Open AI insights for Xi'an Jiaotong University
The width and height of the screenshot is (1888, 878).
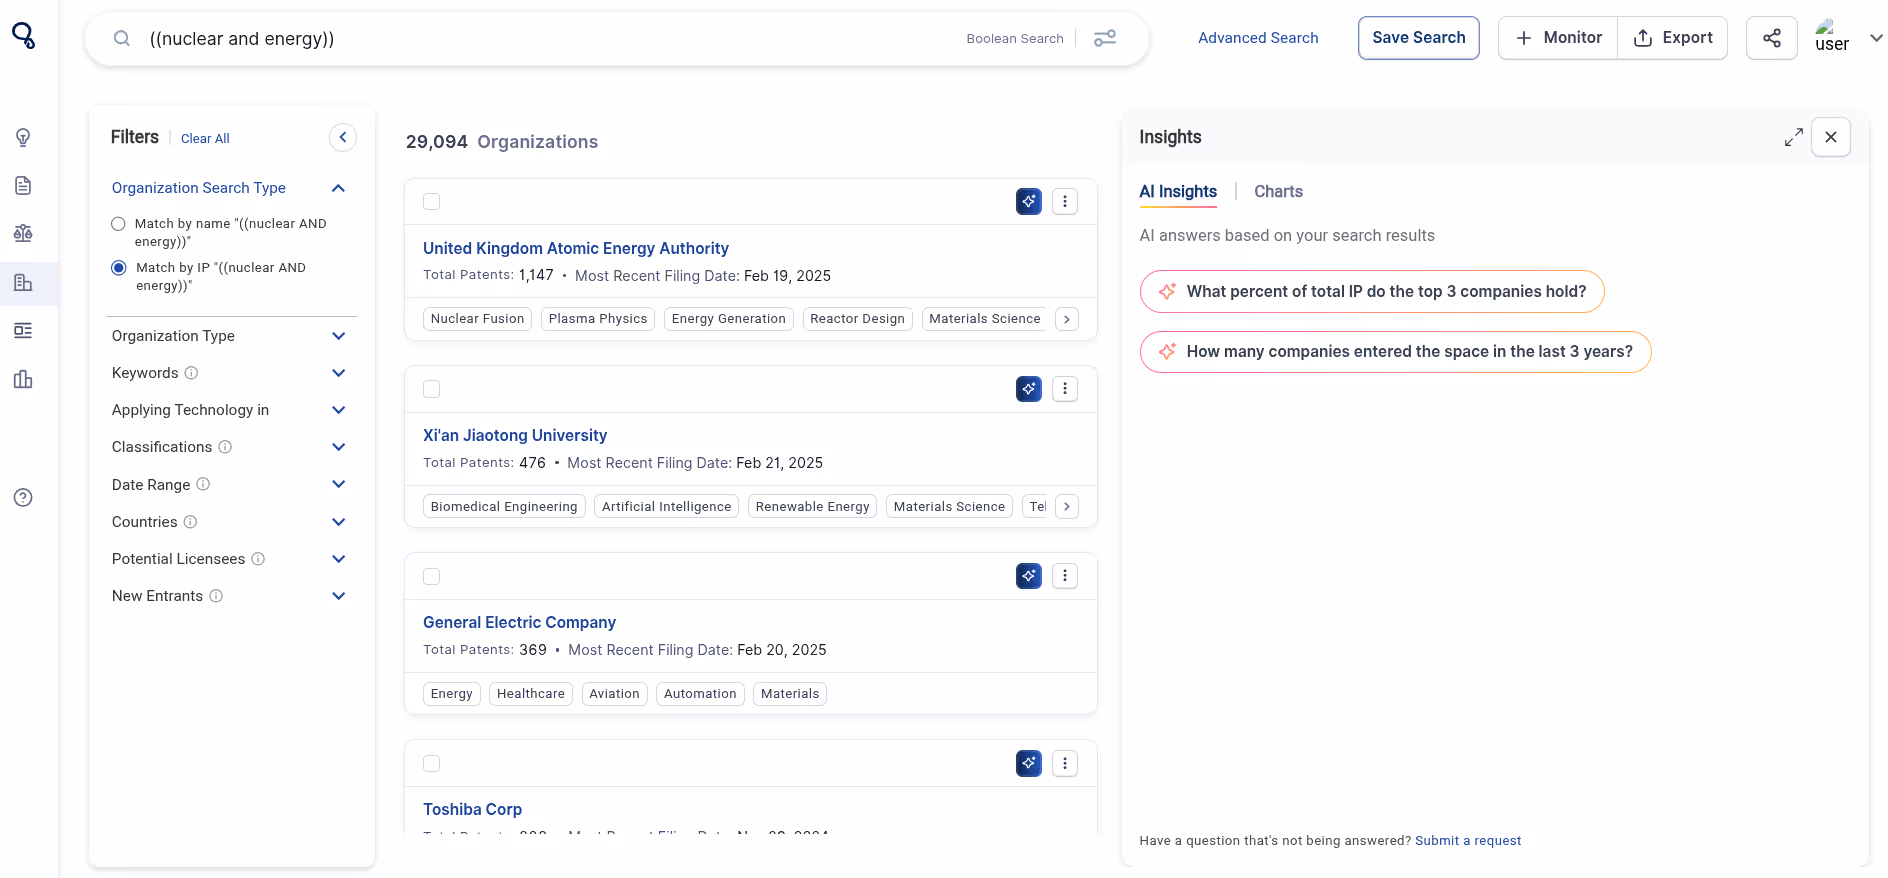(1029, 388)
